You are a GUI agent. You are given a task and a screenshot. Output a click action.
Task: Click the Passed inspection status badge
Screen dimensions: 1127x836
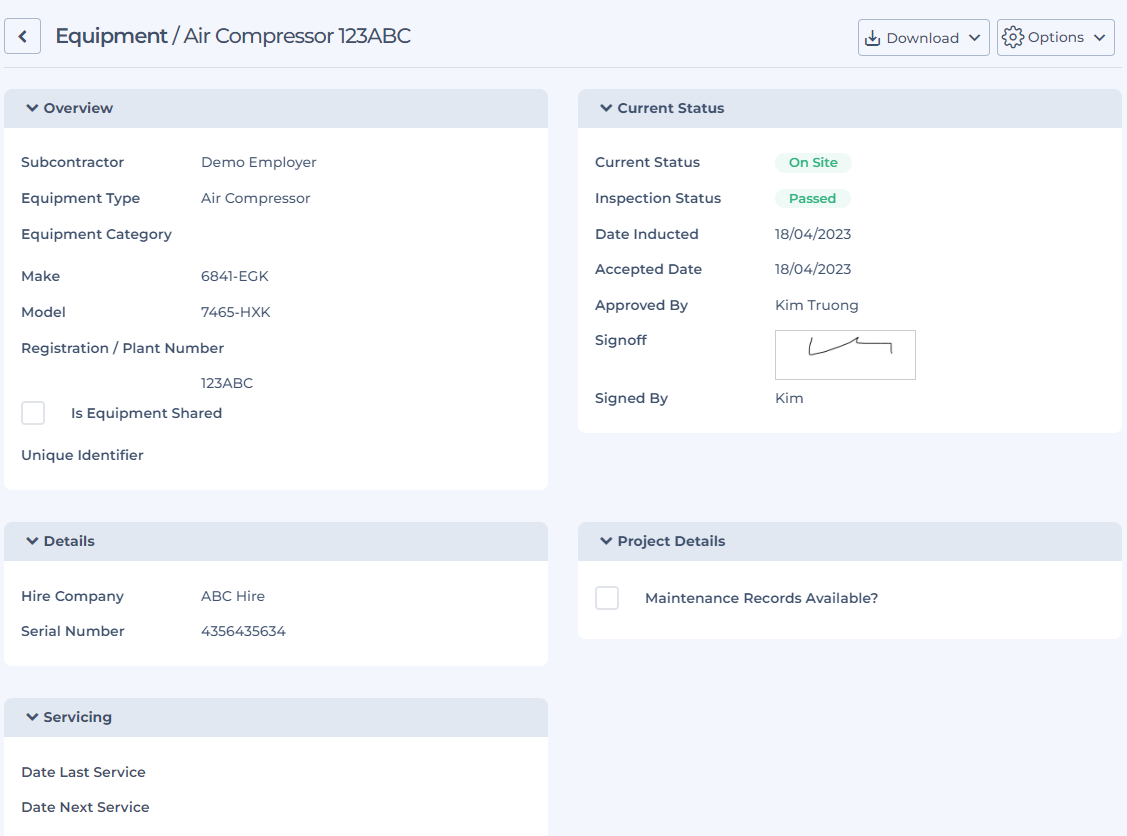click(x=812, y=198)
